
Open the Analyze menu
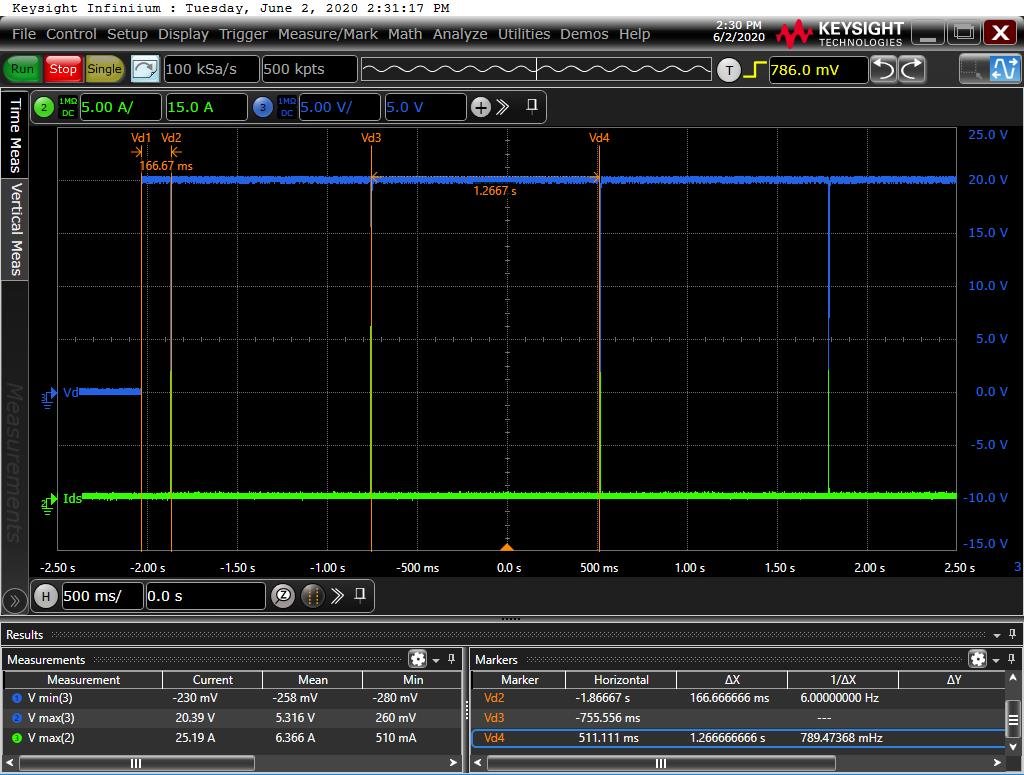[x=460, y=34]
